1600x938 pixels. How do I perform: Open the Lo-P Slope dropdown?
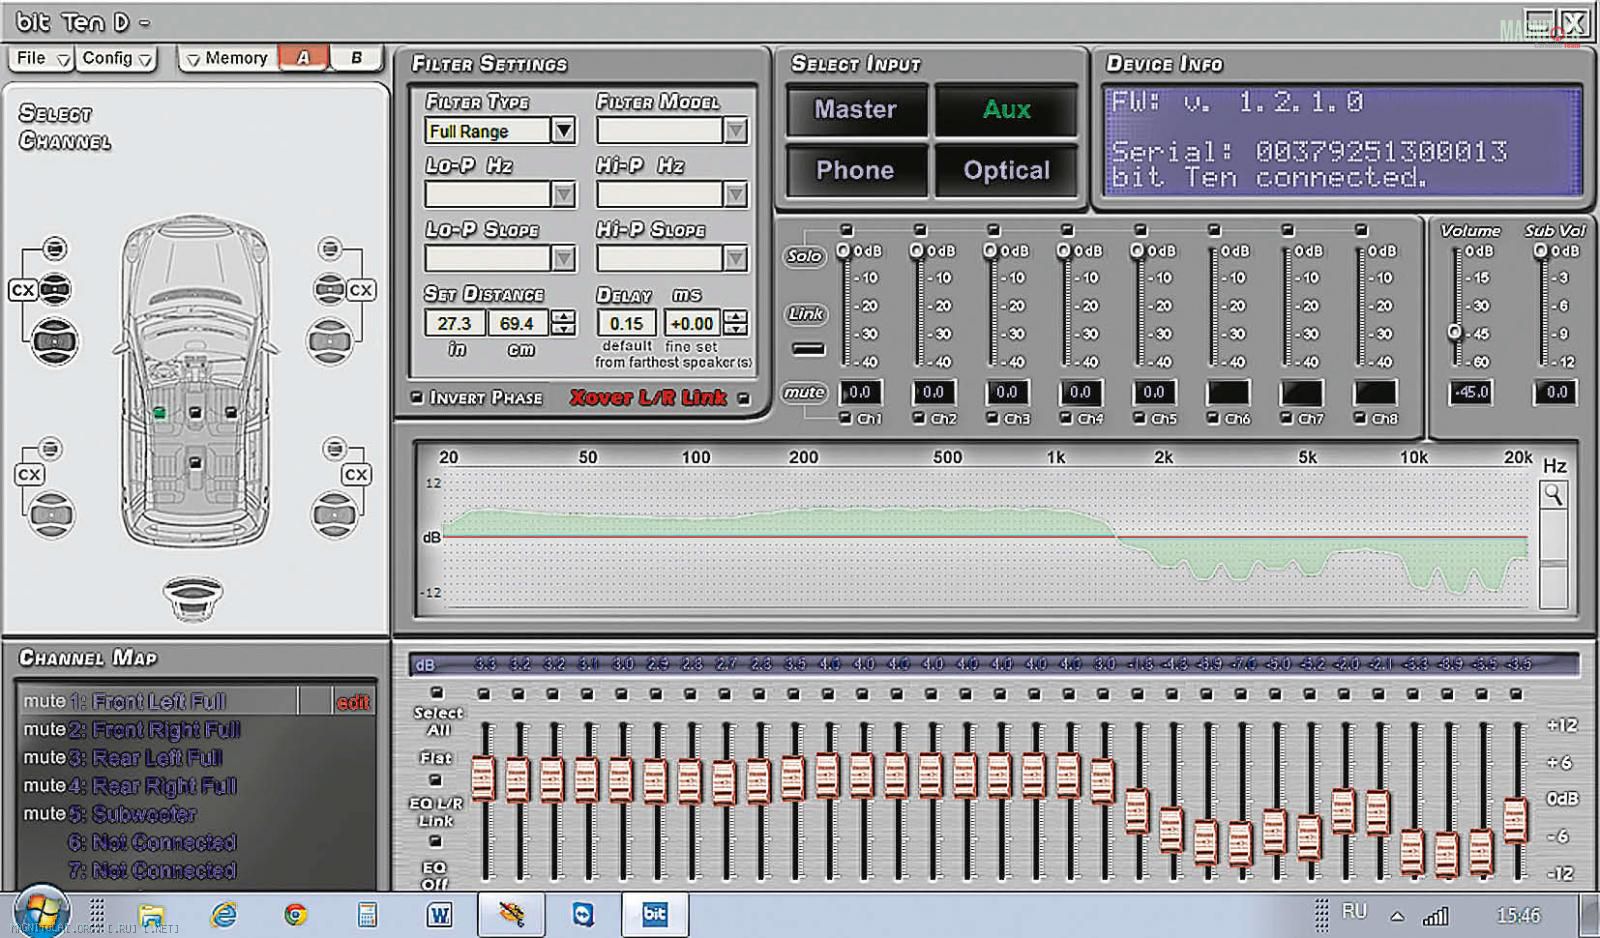click(564, 258)
